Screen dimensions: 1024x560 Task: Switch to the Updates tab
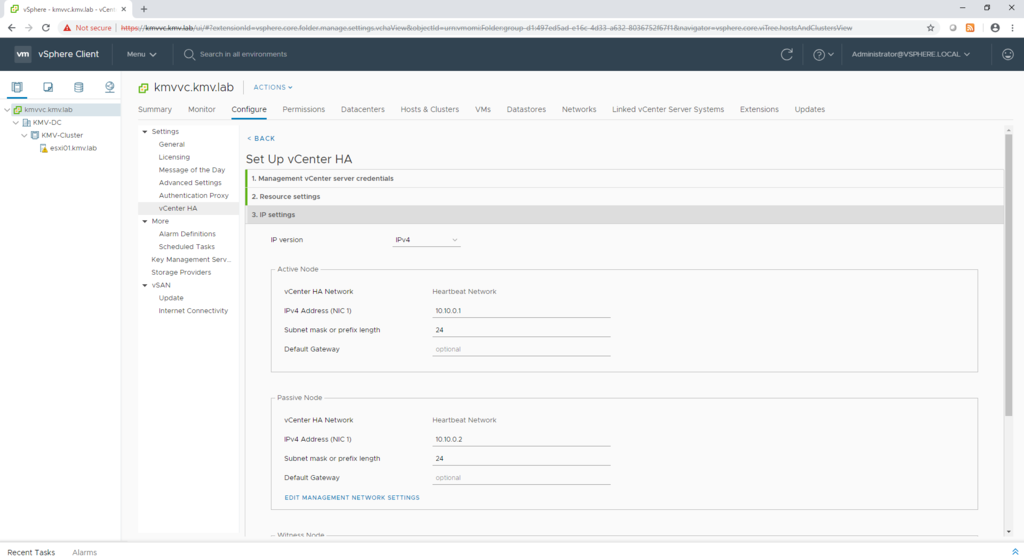(x=810, y=110)
